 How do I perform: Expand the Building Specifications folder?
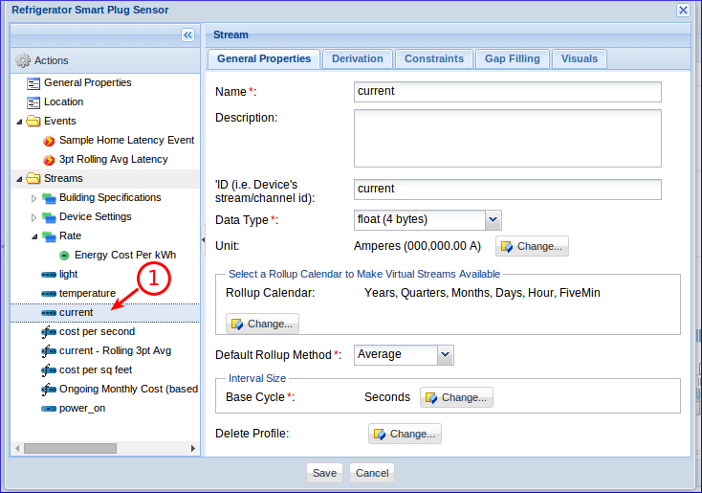[34, 198]
